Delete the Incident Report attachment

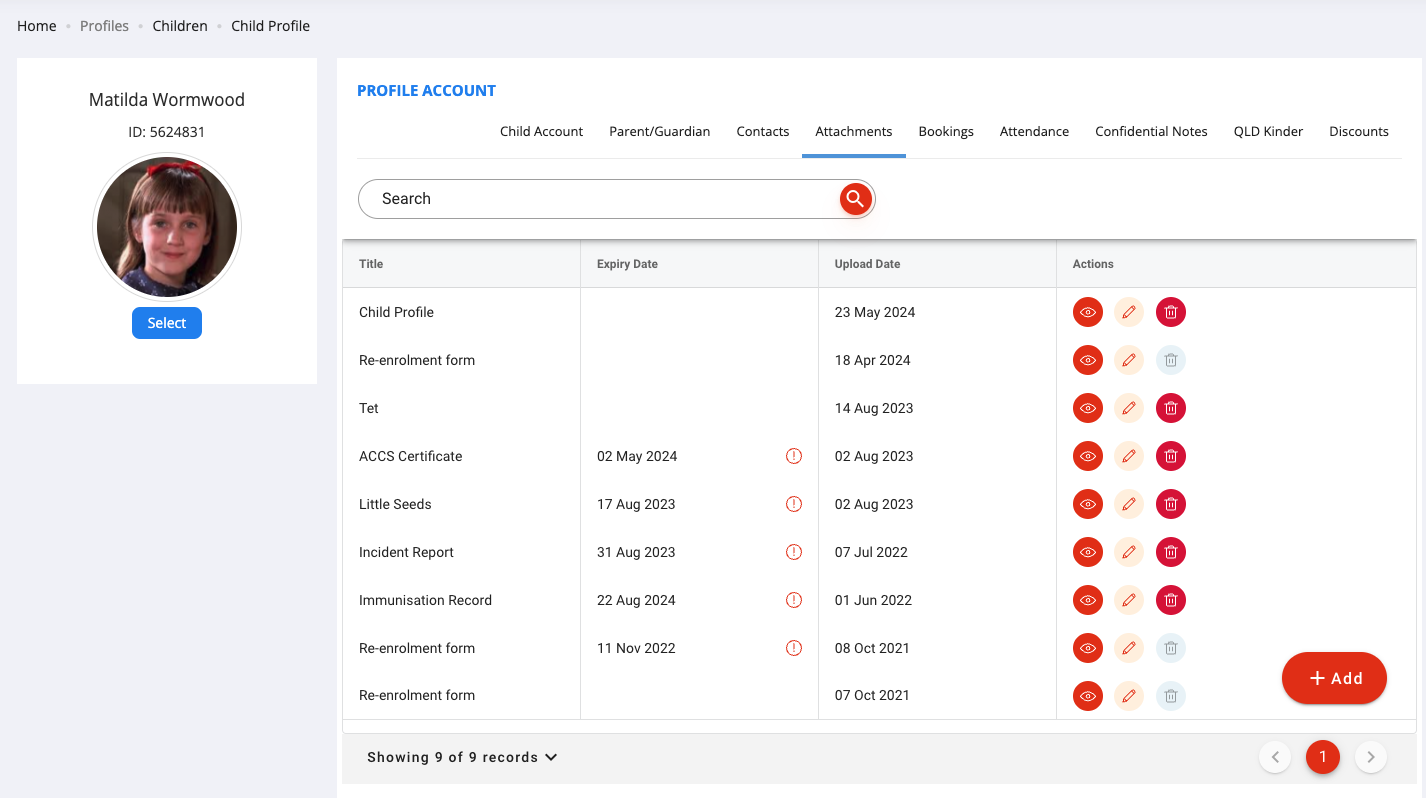click(x=1171, y=552)
